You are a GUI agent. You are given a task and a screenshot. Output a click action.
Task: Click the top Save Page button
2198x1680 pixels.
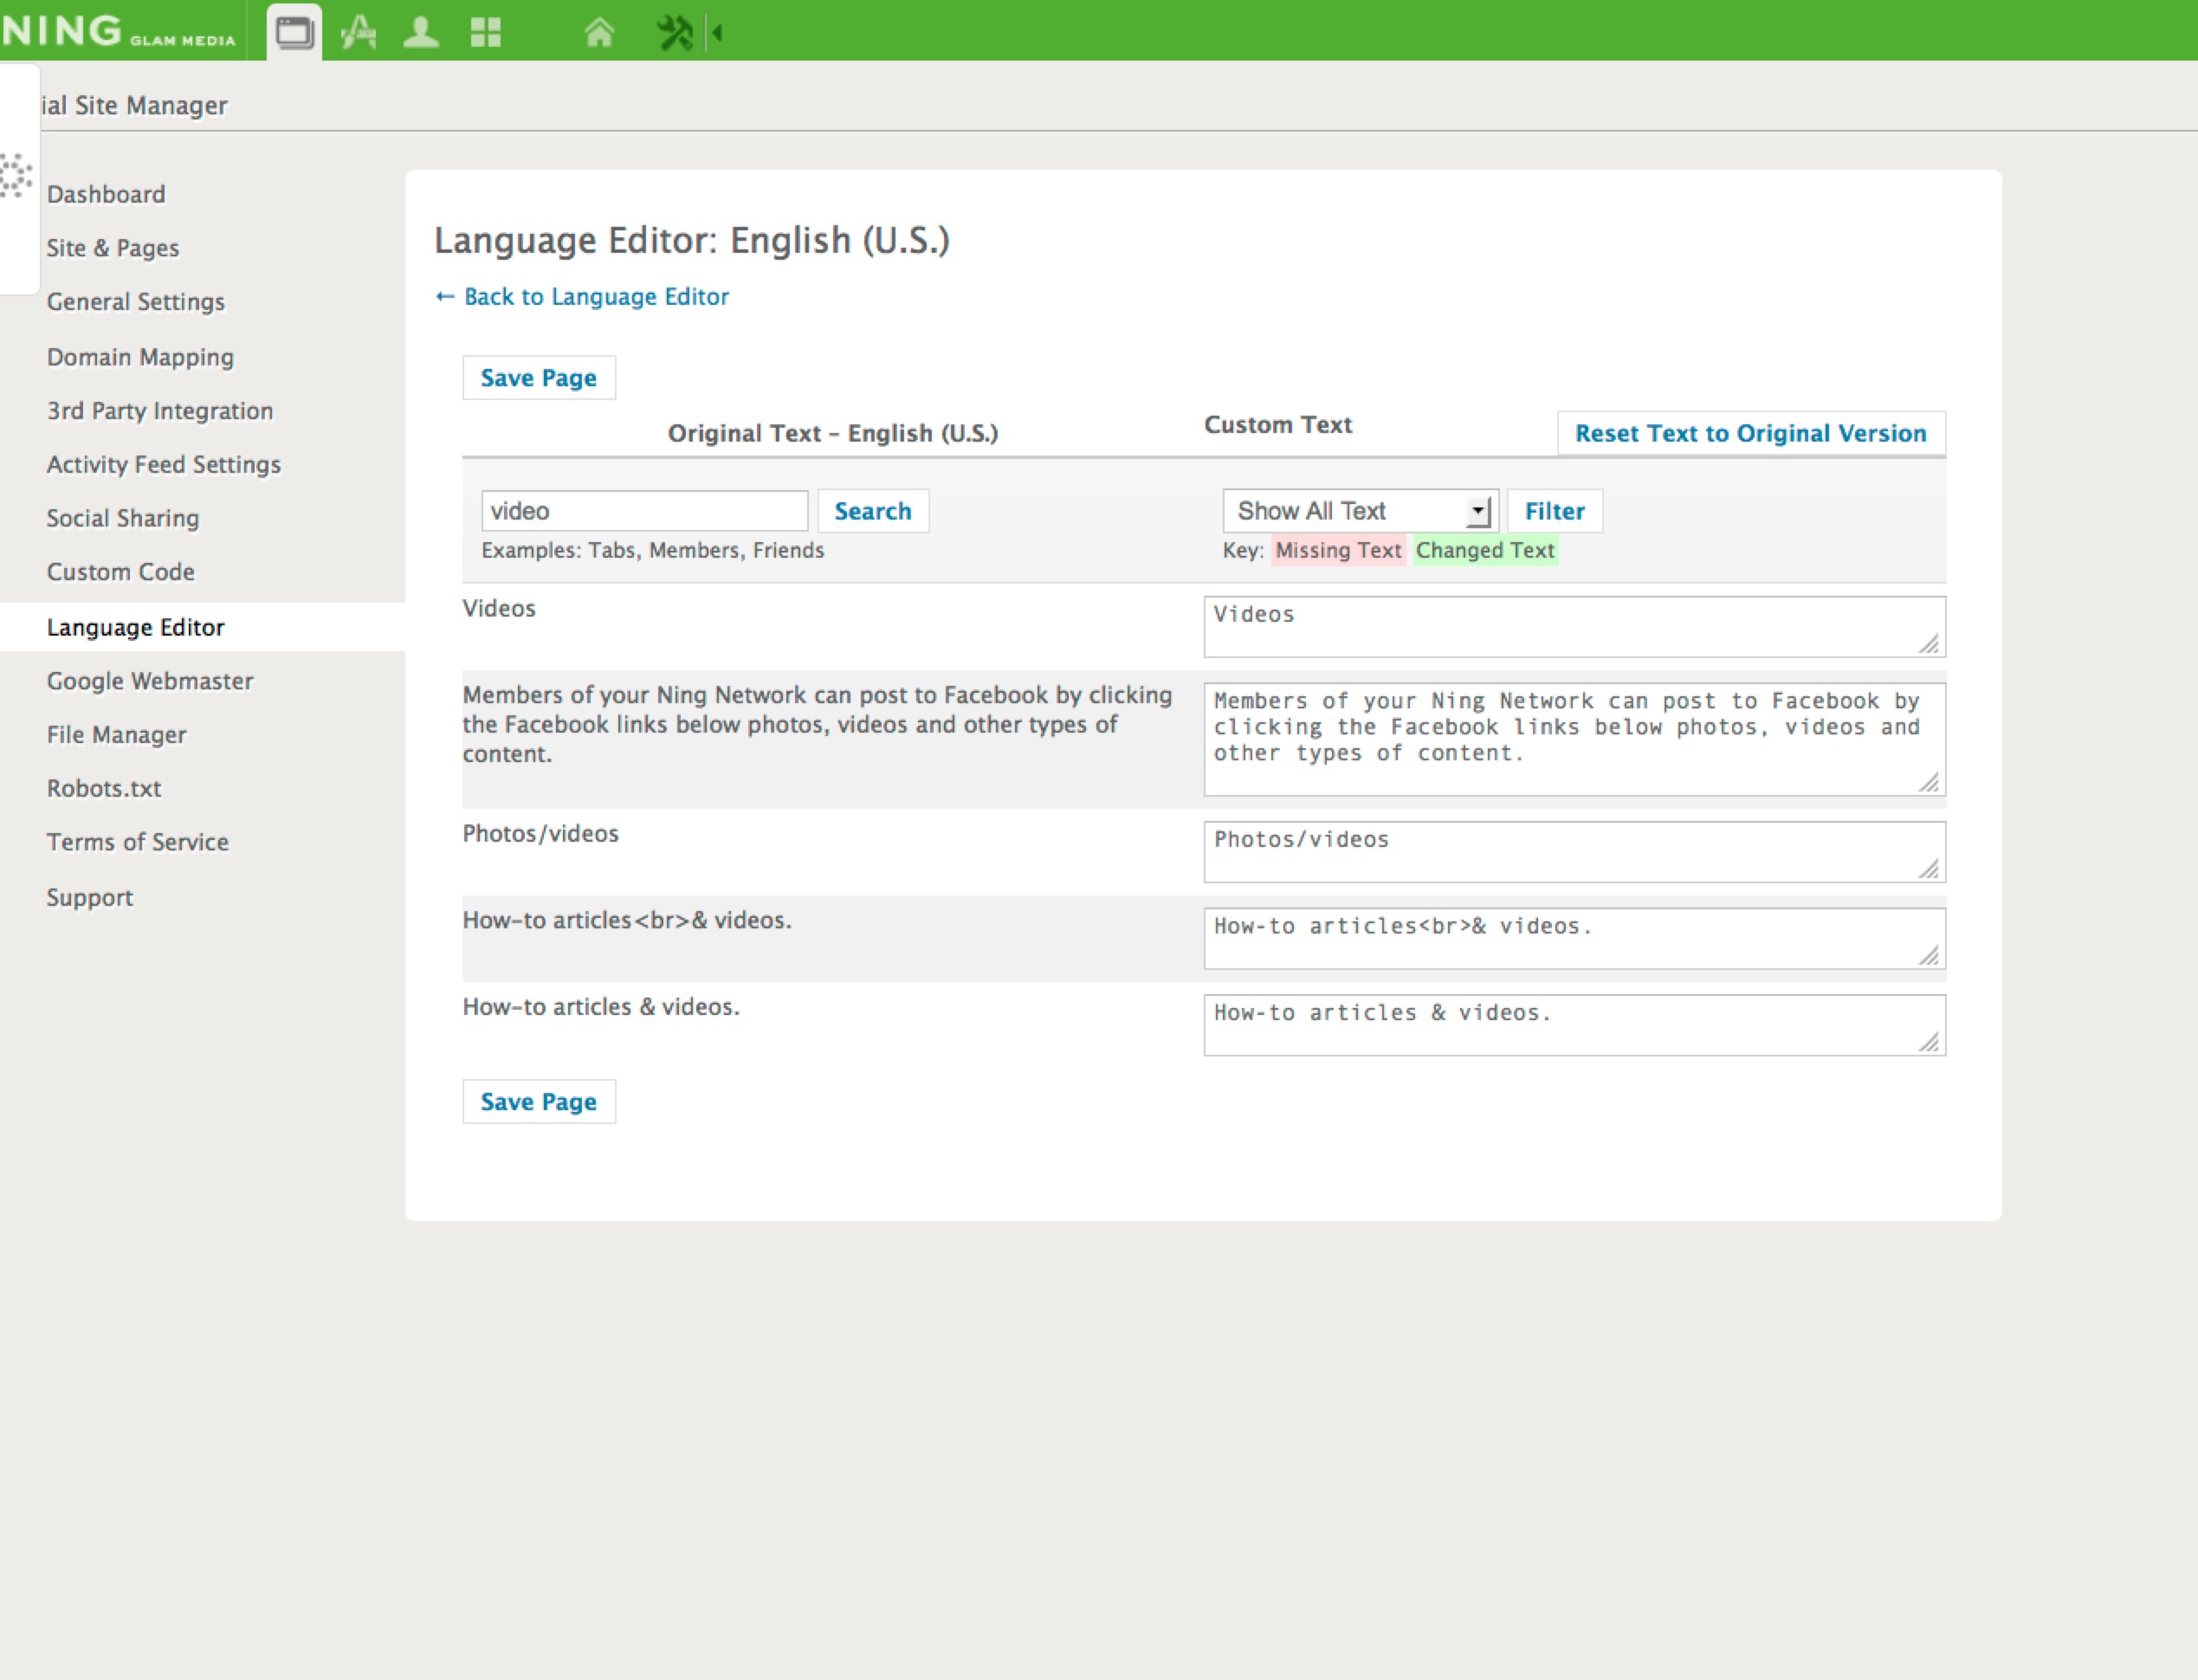pos(539,378)
